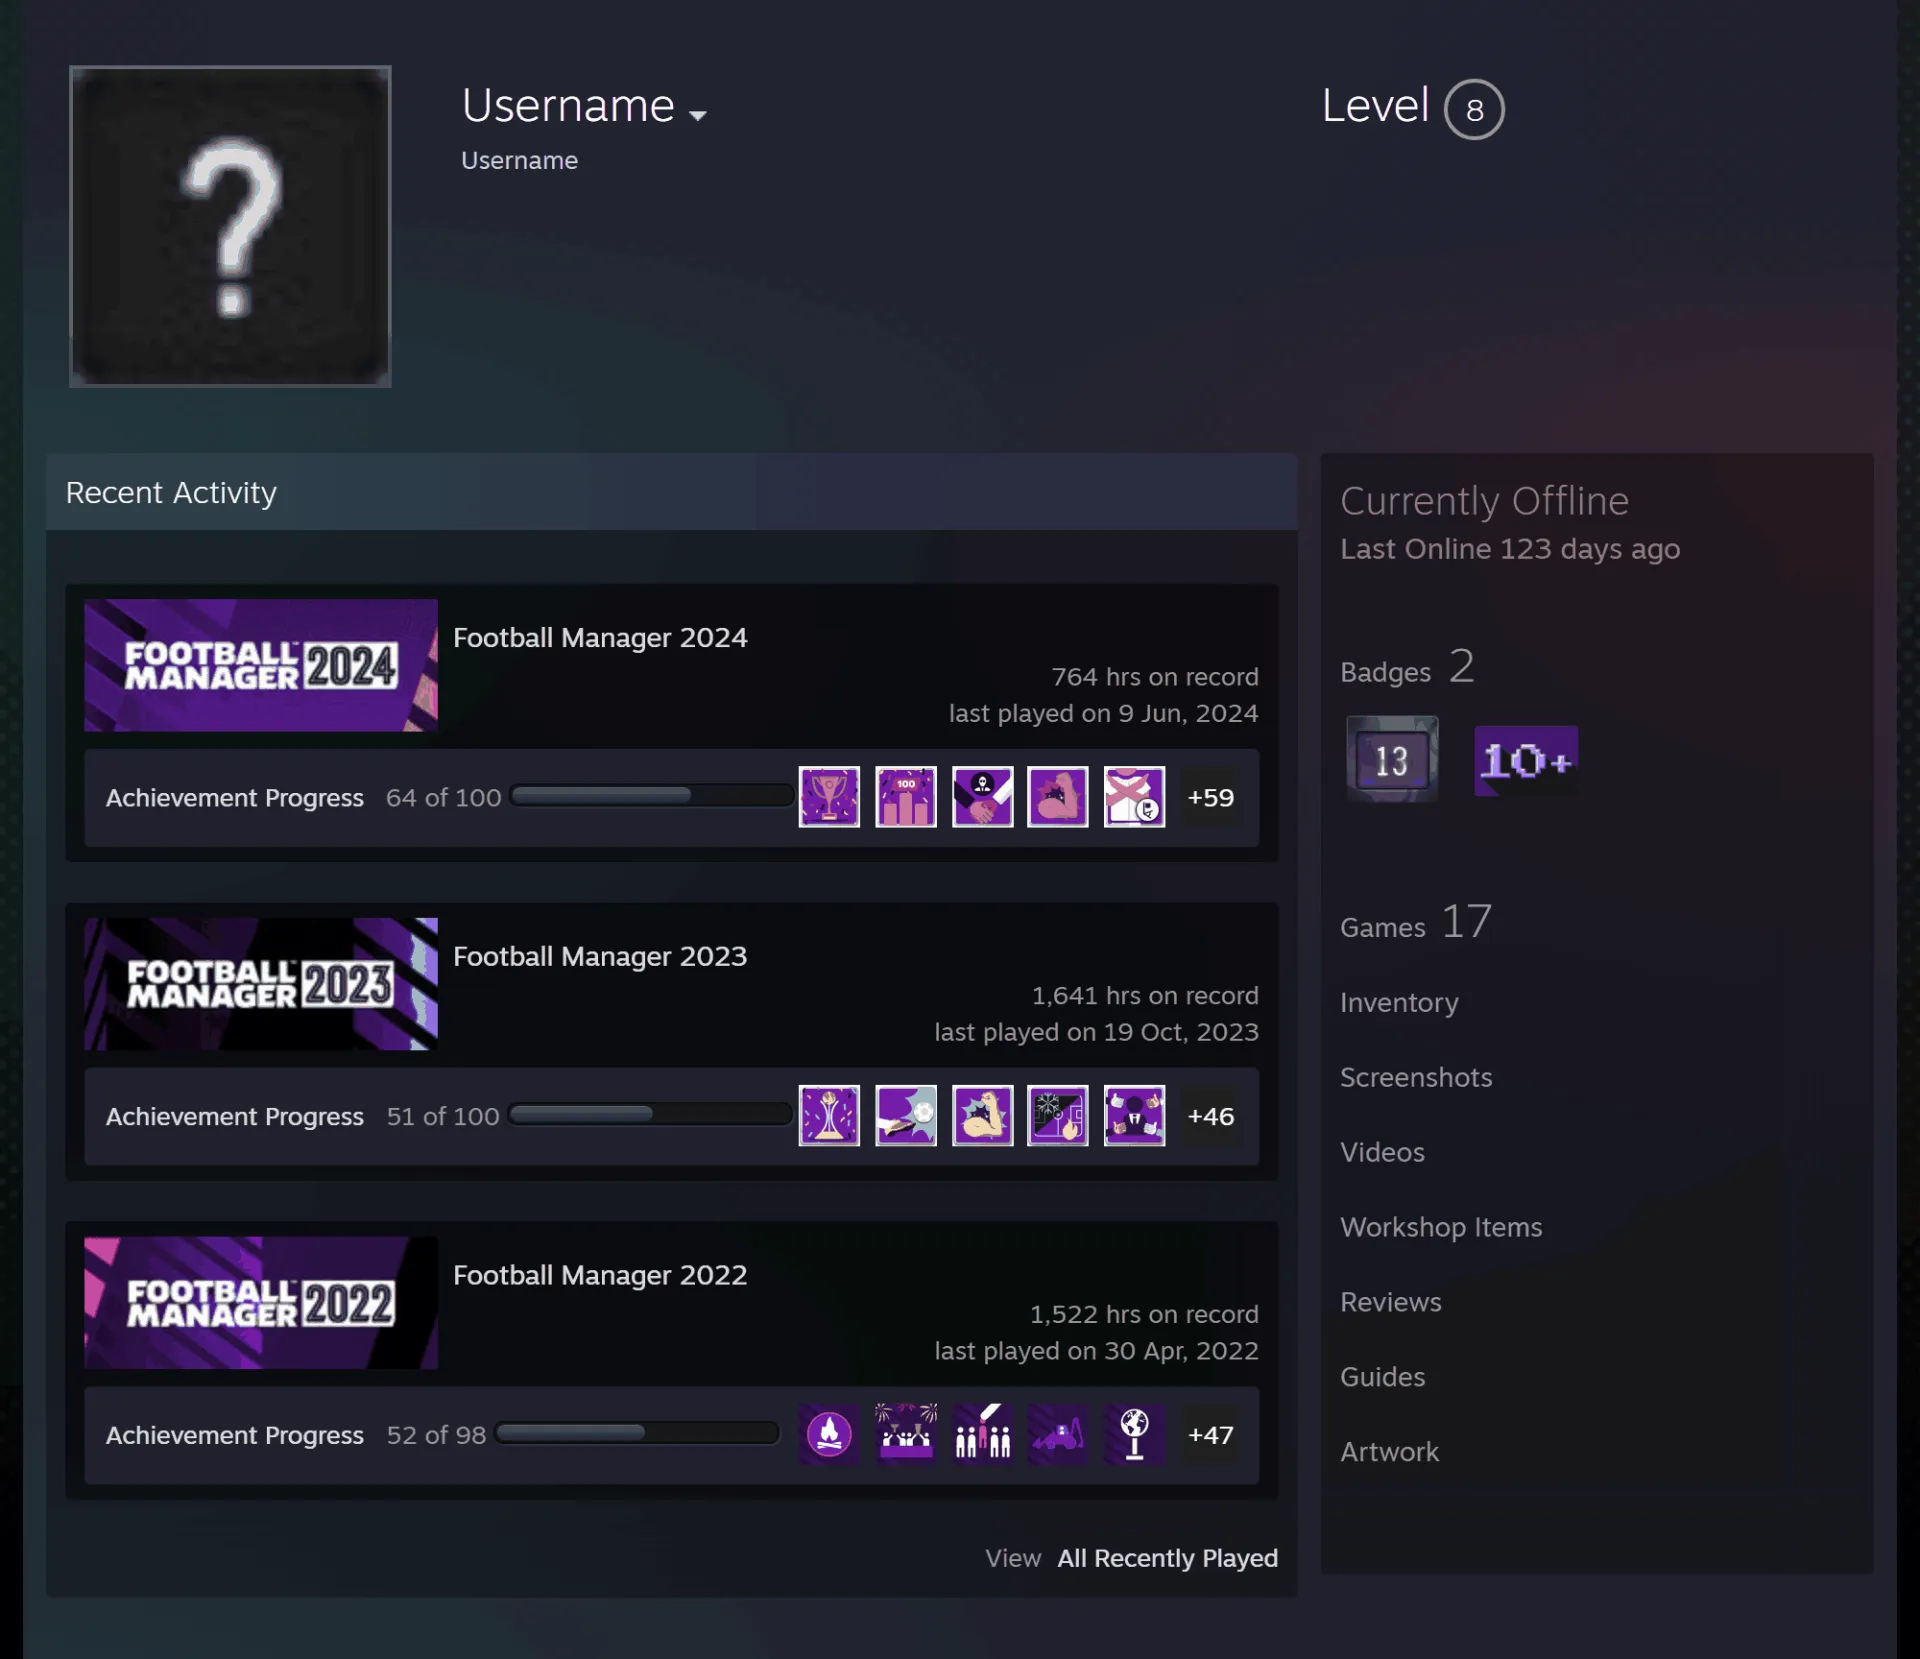Click the globe trophy achievement icon in Football Manager 2022
Screen dimensions: 1920x1659
1134,1434
